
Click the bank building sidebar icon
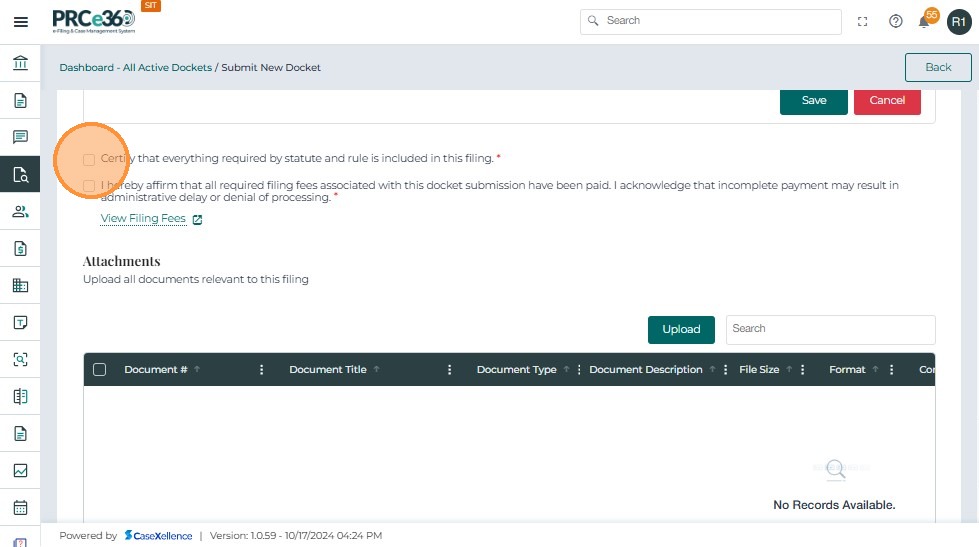click(x=20, y=64)
